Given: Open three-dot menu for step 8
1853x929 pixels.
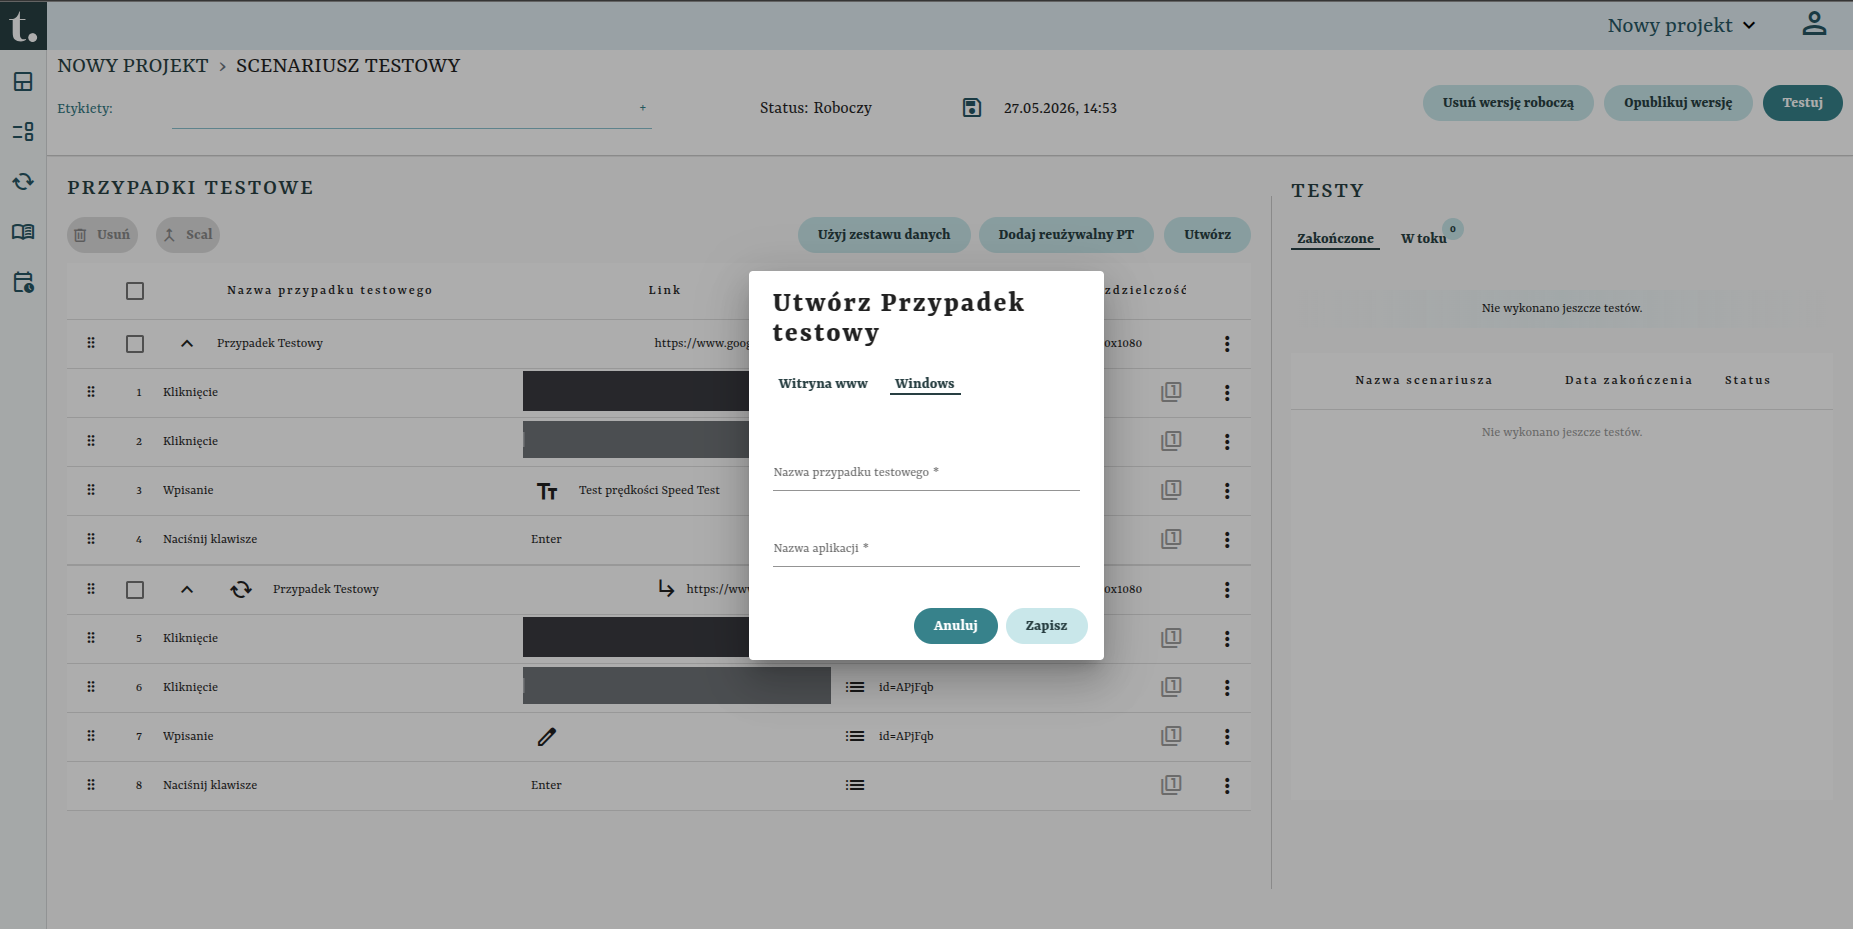Looking at the screenshot, I should pyautogui.click(x=1227, y=786).
